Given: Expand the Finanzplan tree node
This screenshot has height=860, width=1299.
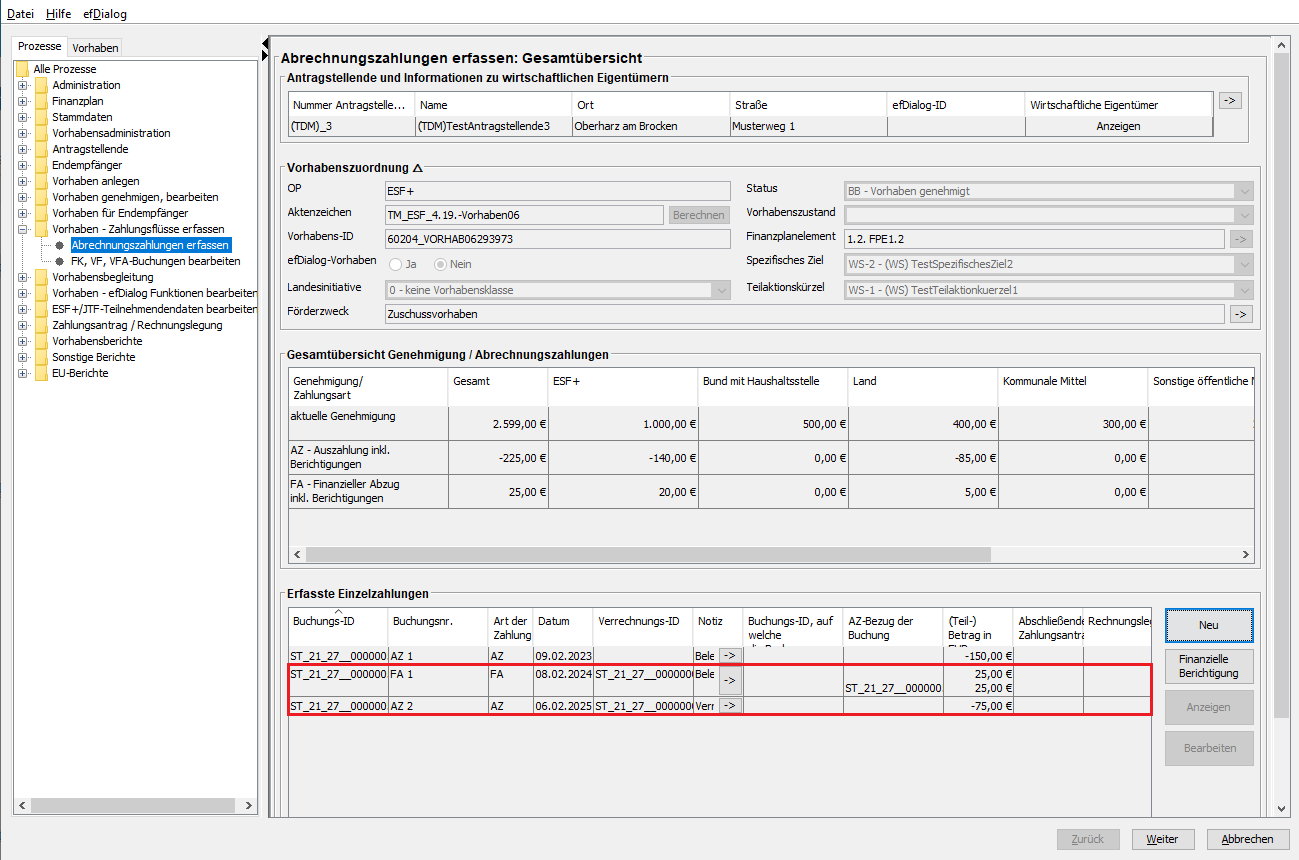Looking at the screenshot, I should tap(23, 101).
